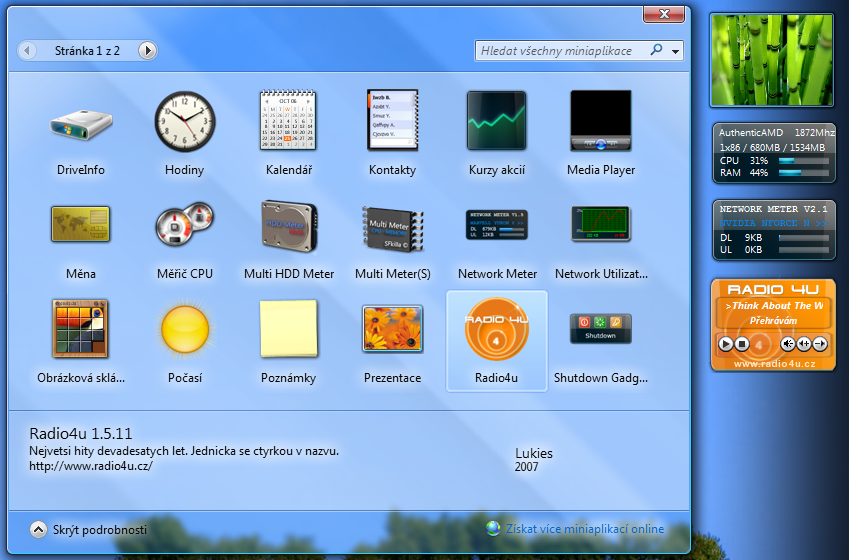Go to the previous gadget page
Viewport: 849px width, 560px height.
(27, 50)
